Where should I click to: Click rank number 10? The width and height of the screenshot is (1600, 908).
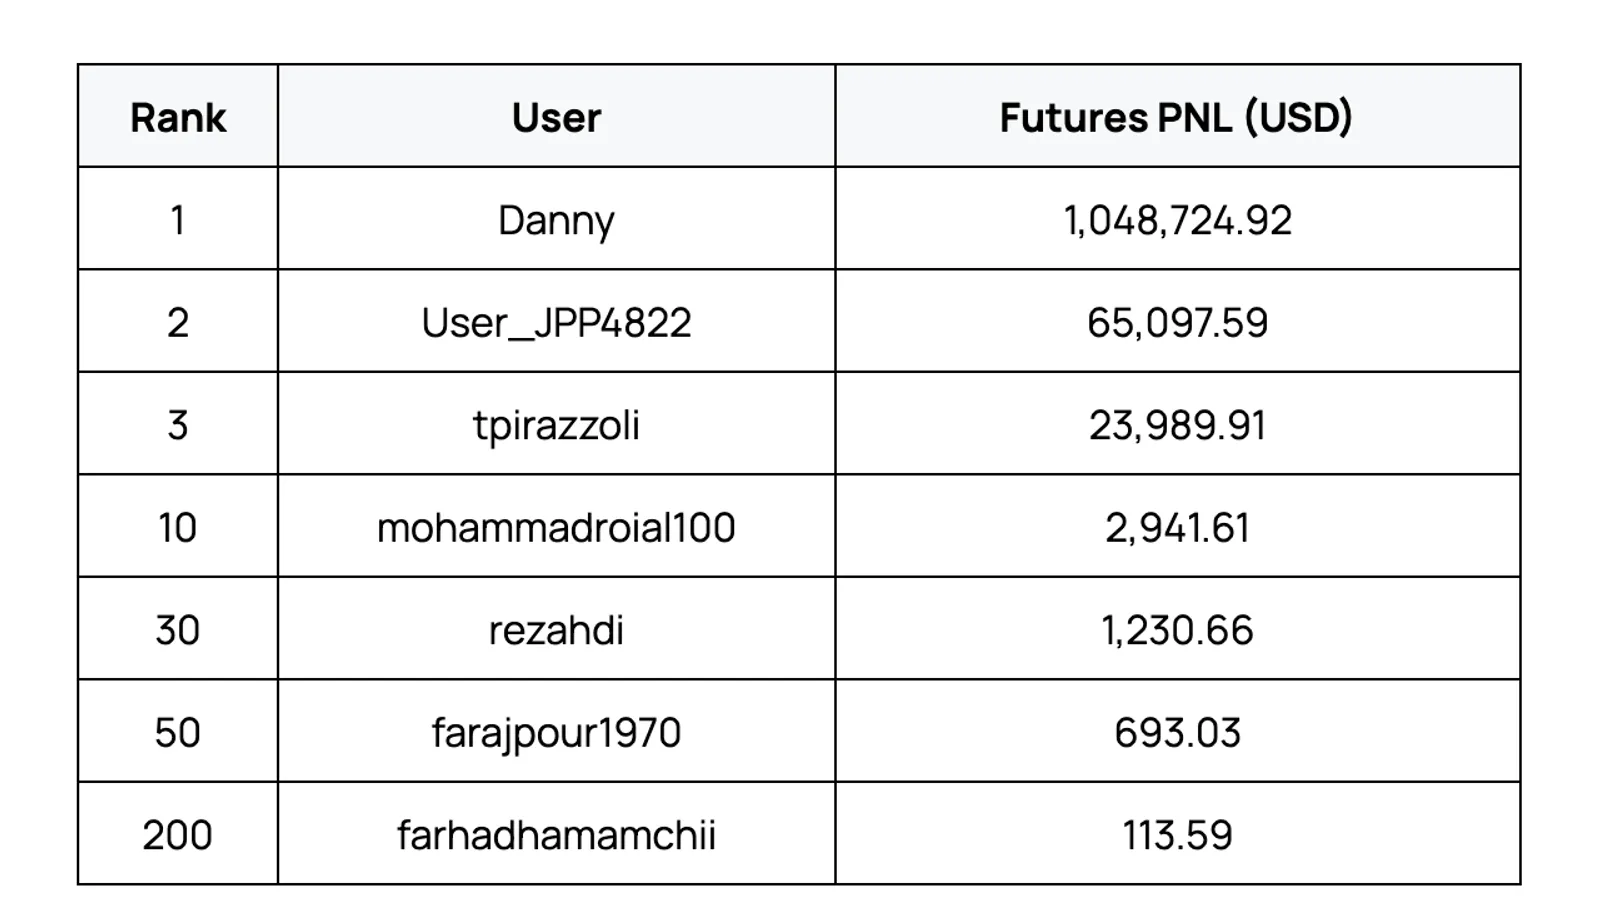(178, 528)
